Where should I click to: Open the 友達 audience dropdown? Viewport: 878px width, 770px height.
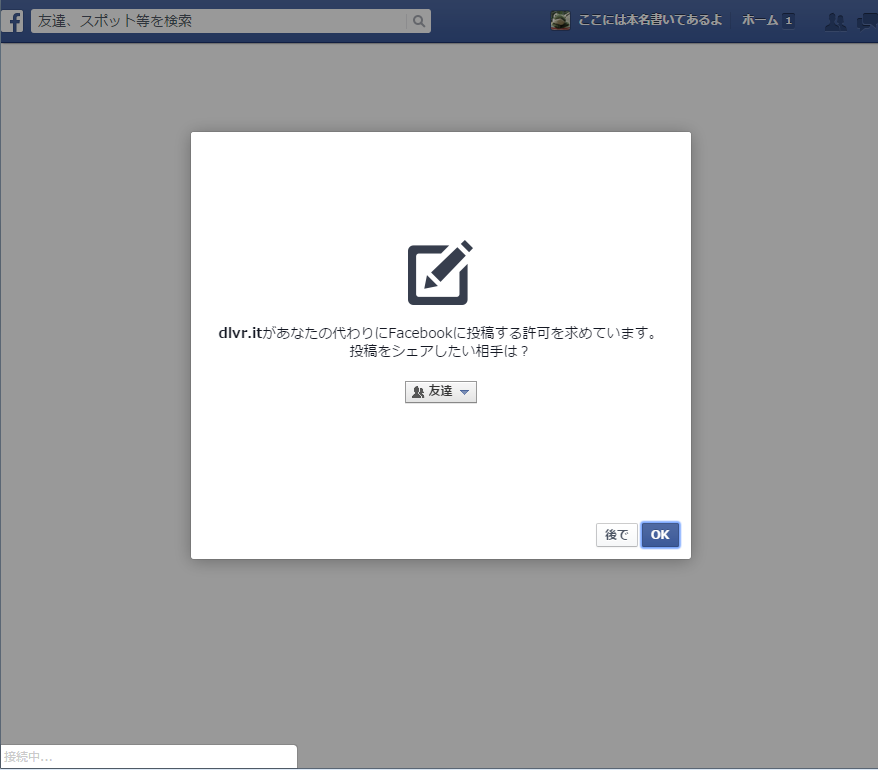441,392
